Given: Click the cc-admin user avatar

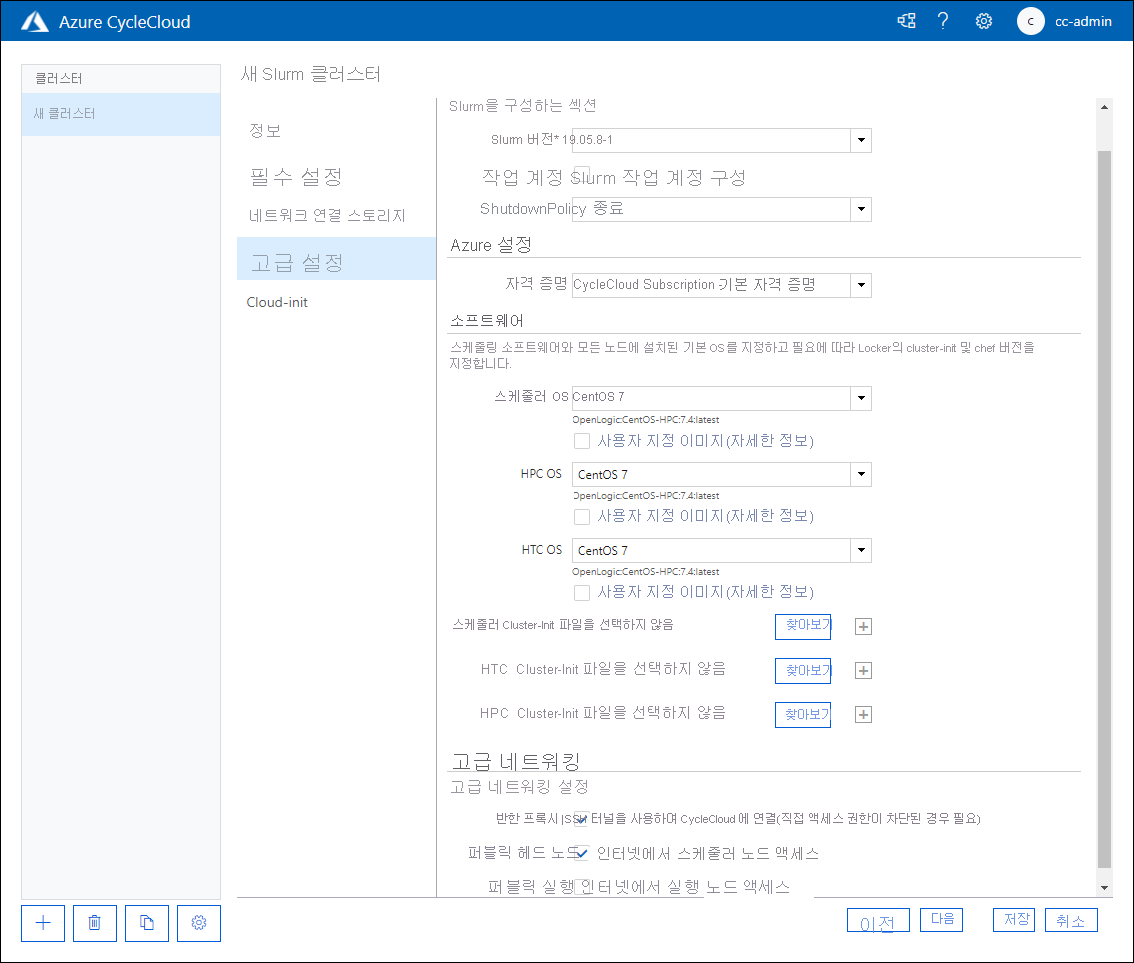Looking at the screenshot, I should click(x=1030, y=21).
